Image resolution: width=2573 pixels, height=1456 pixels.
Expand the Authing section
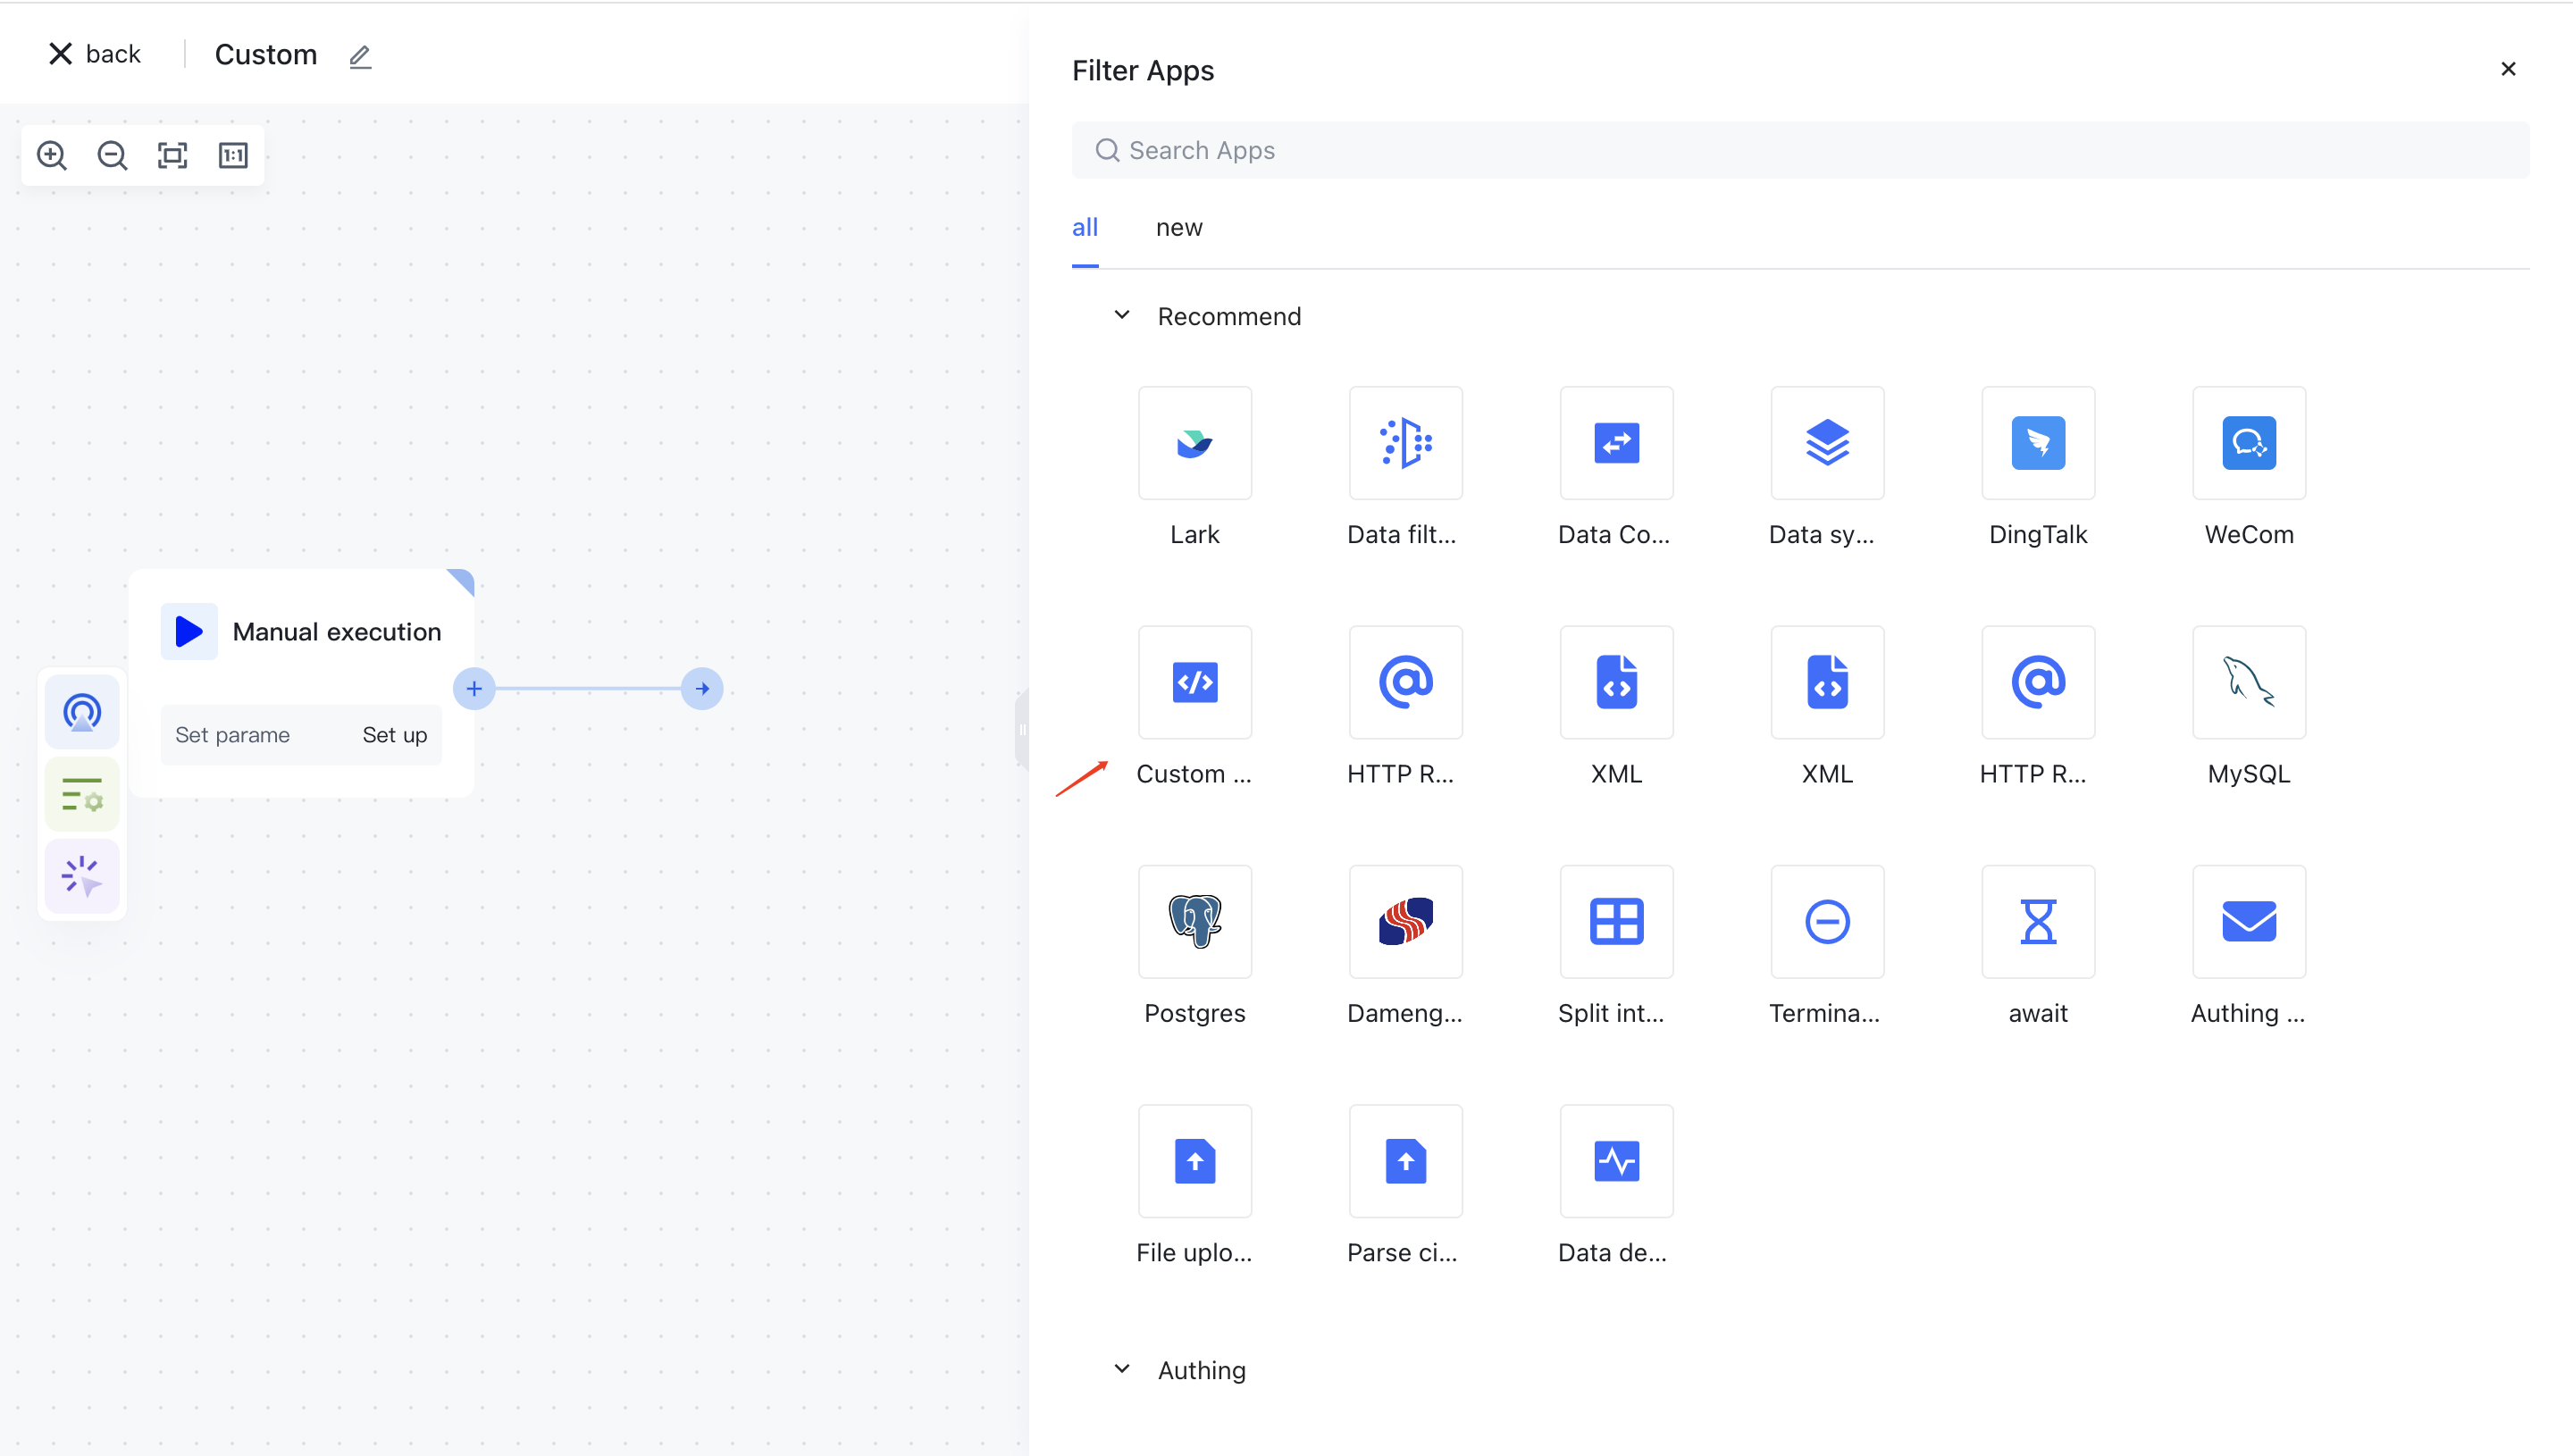[x=1121, y=1369]
